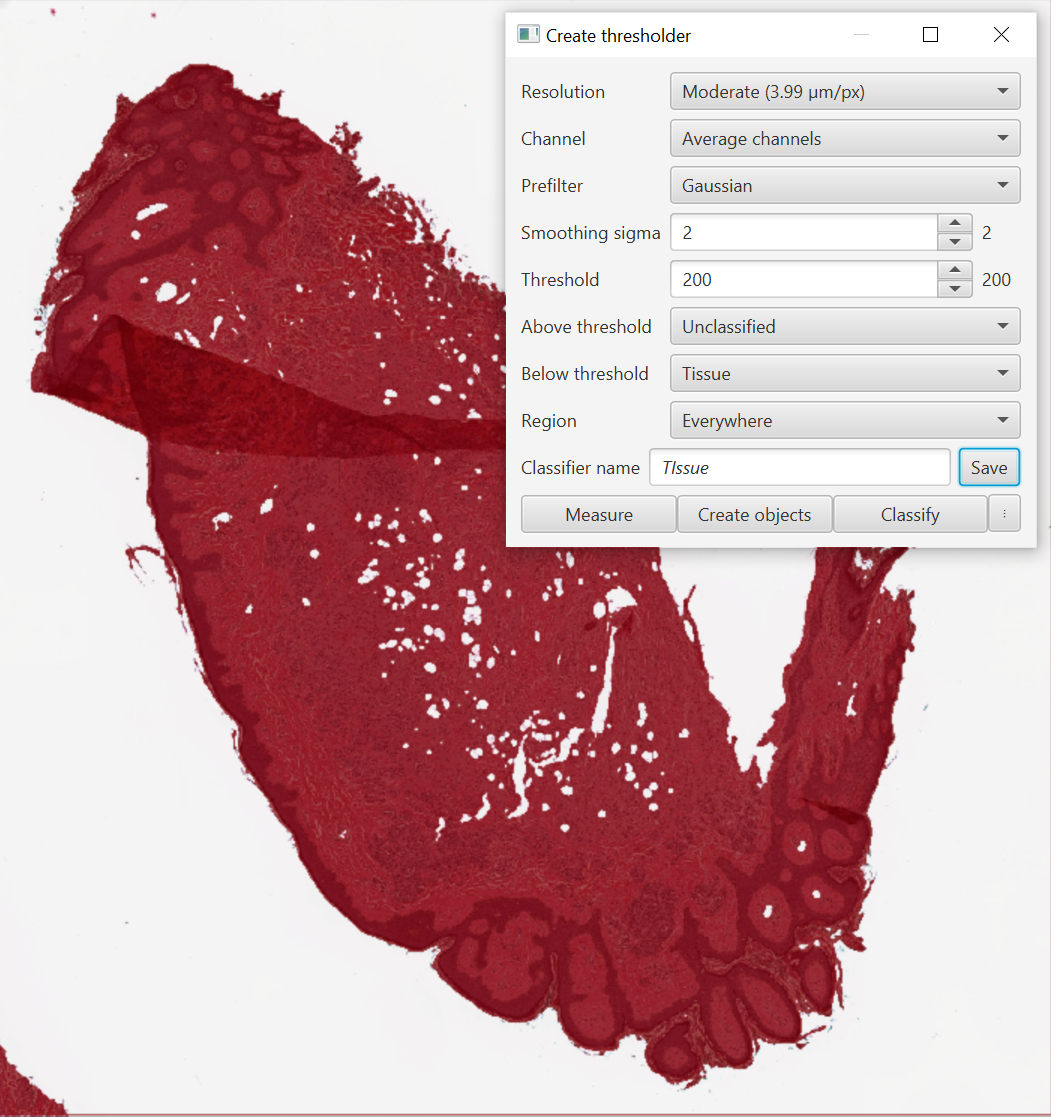1051x1117 pixels.
Task: Click the Above threshold label
Action: coord(586,326)
